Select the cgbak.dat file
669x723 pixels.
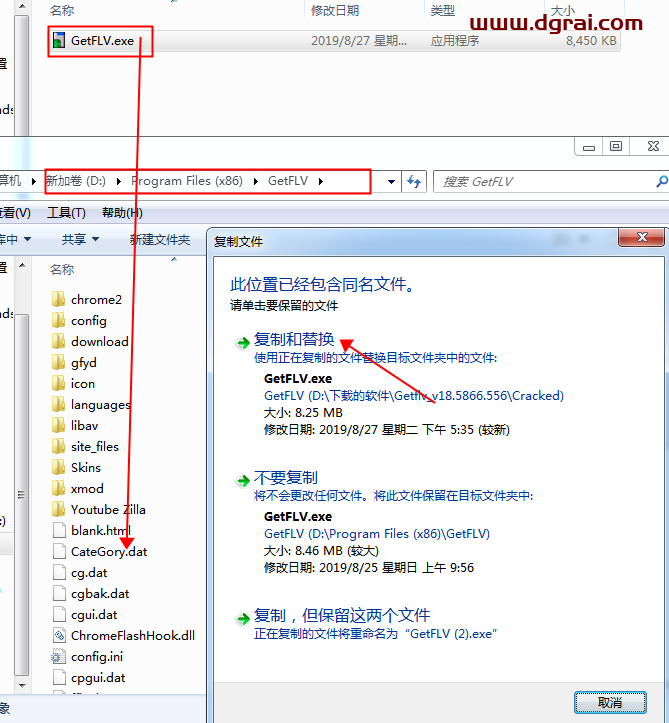point(90,593)
